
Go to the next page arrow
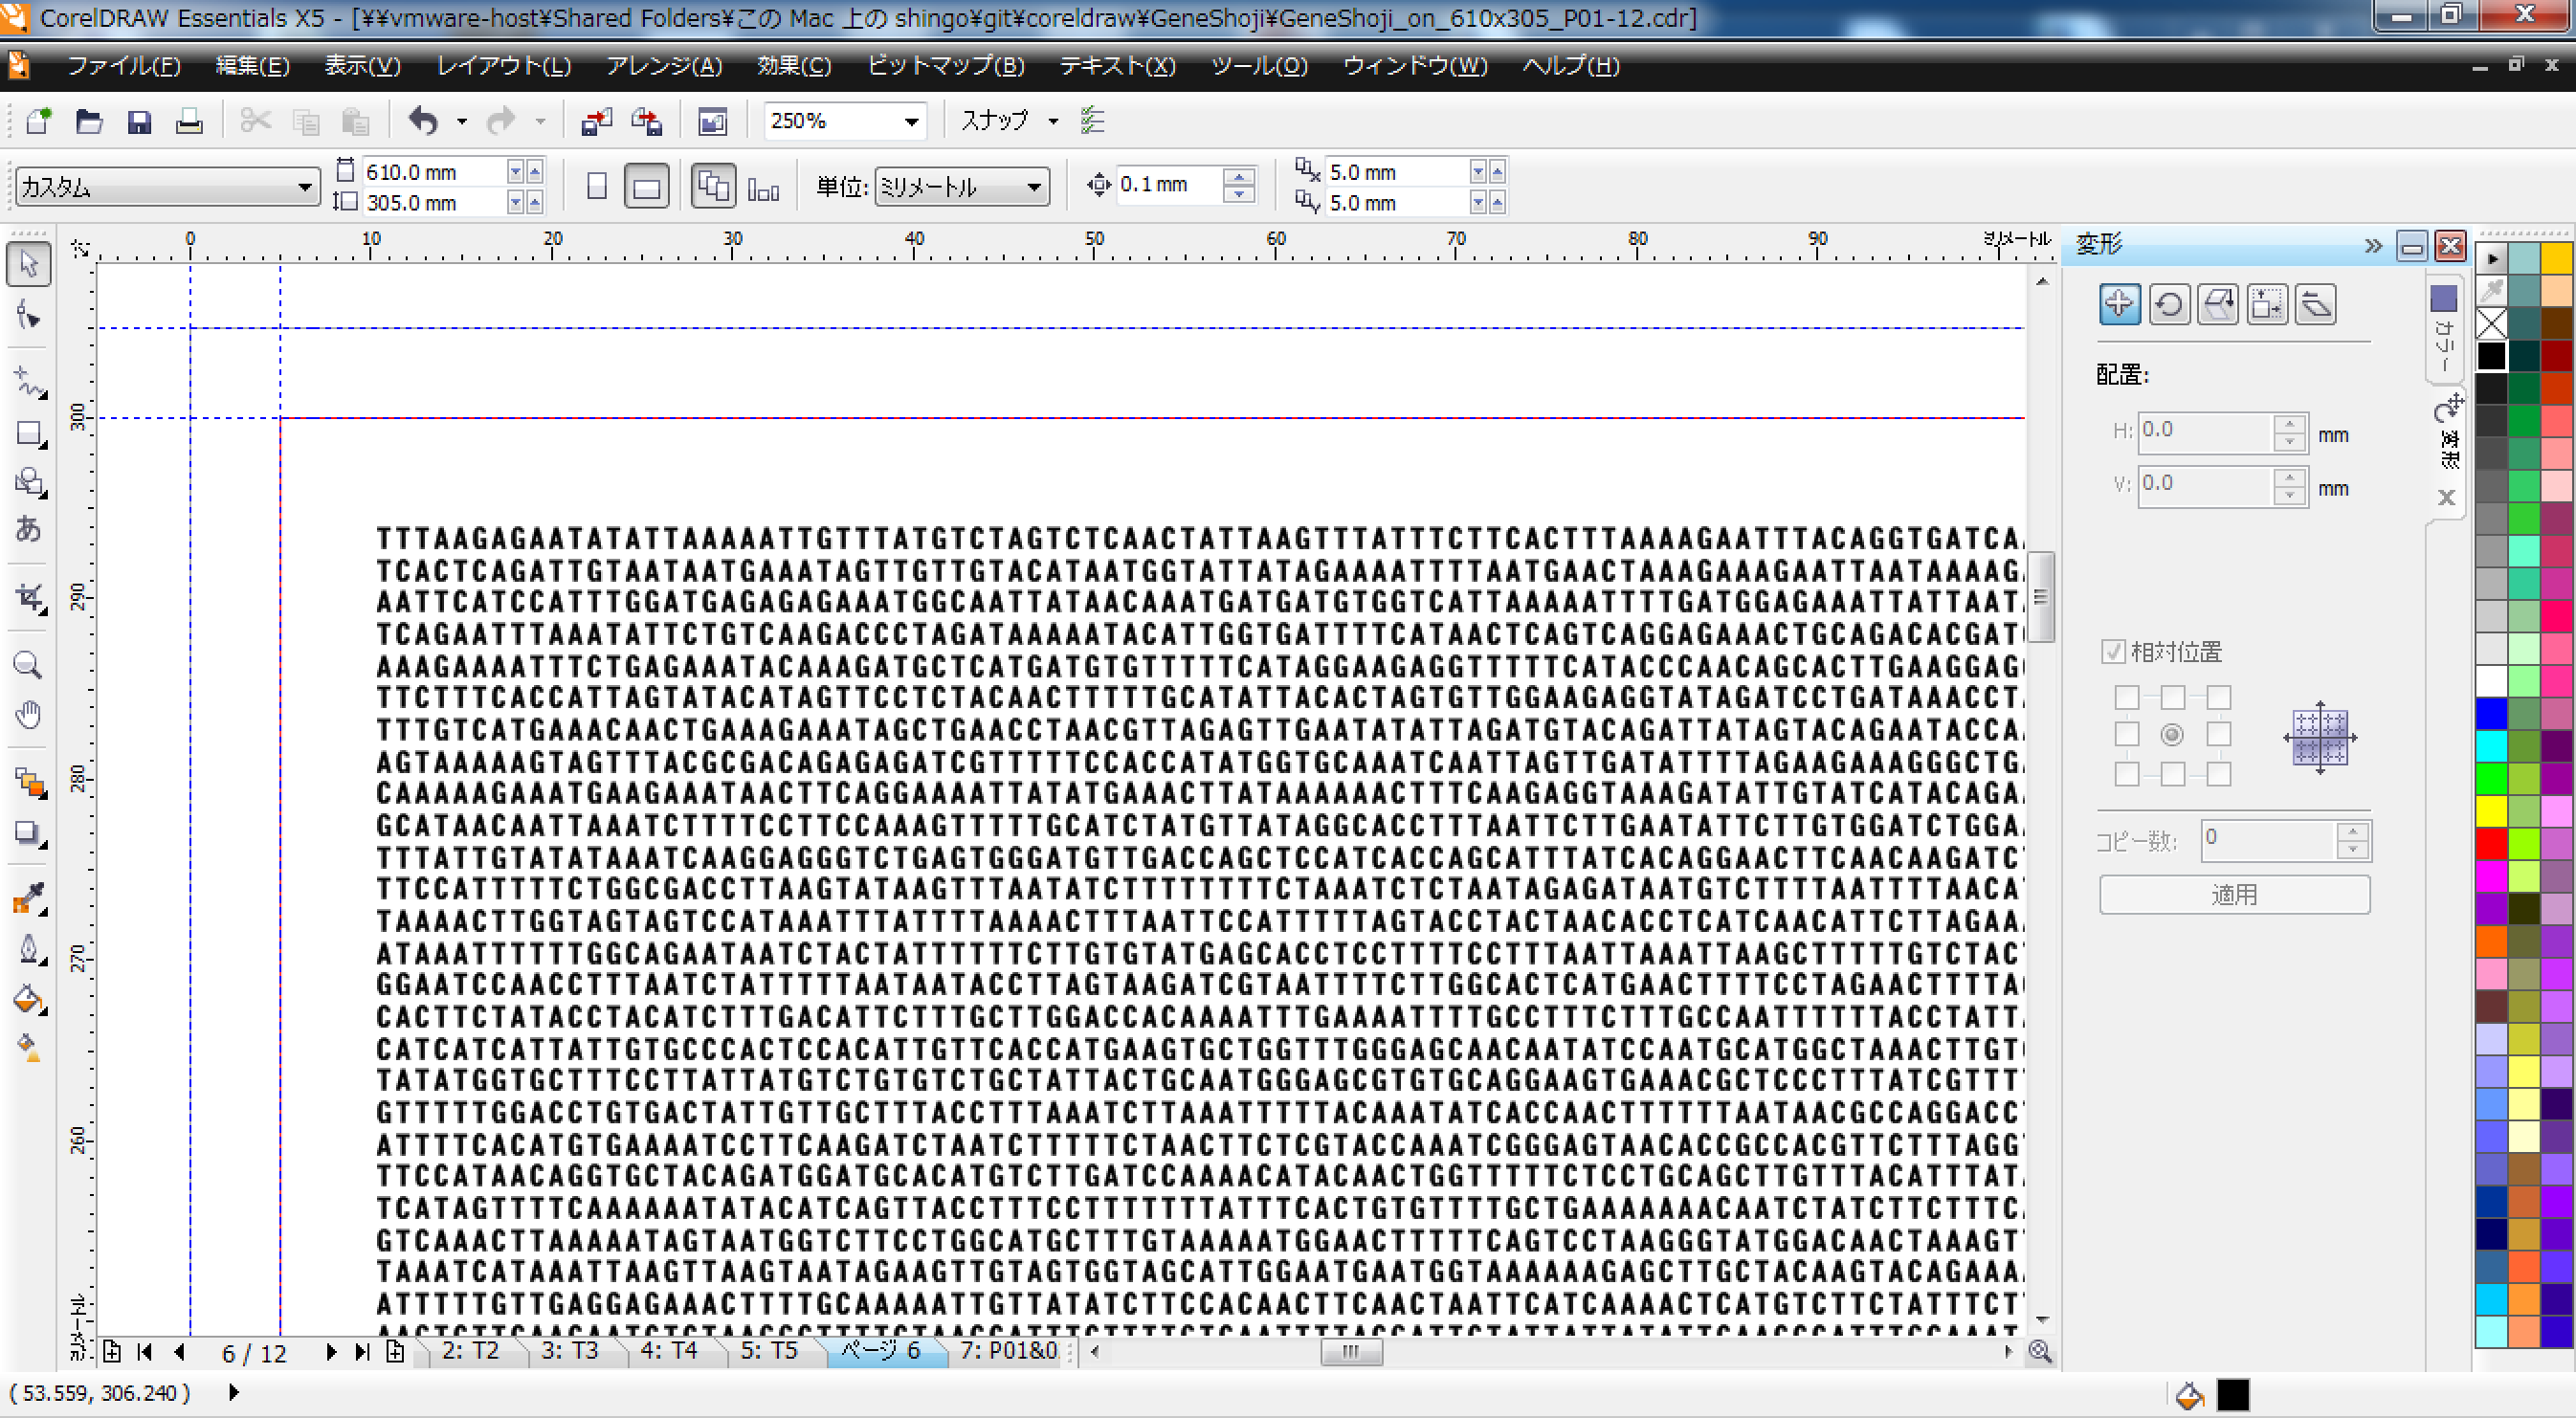(x=331, y=1352)
